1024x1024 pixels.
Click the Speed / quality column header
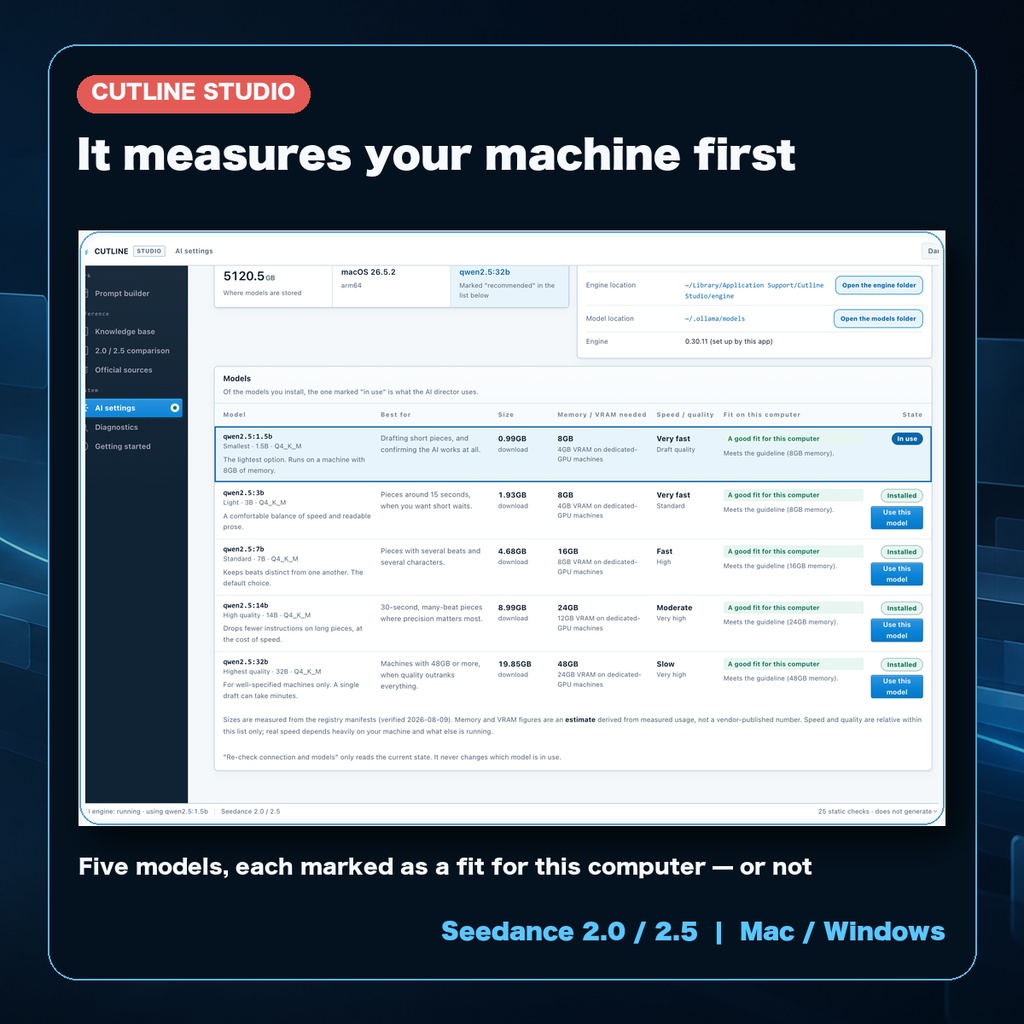point(685,415)
